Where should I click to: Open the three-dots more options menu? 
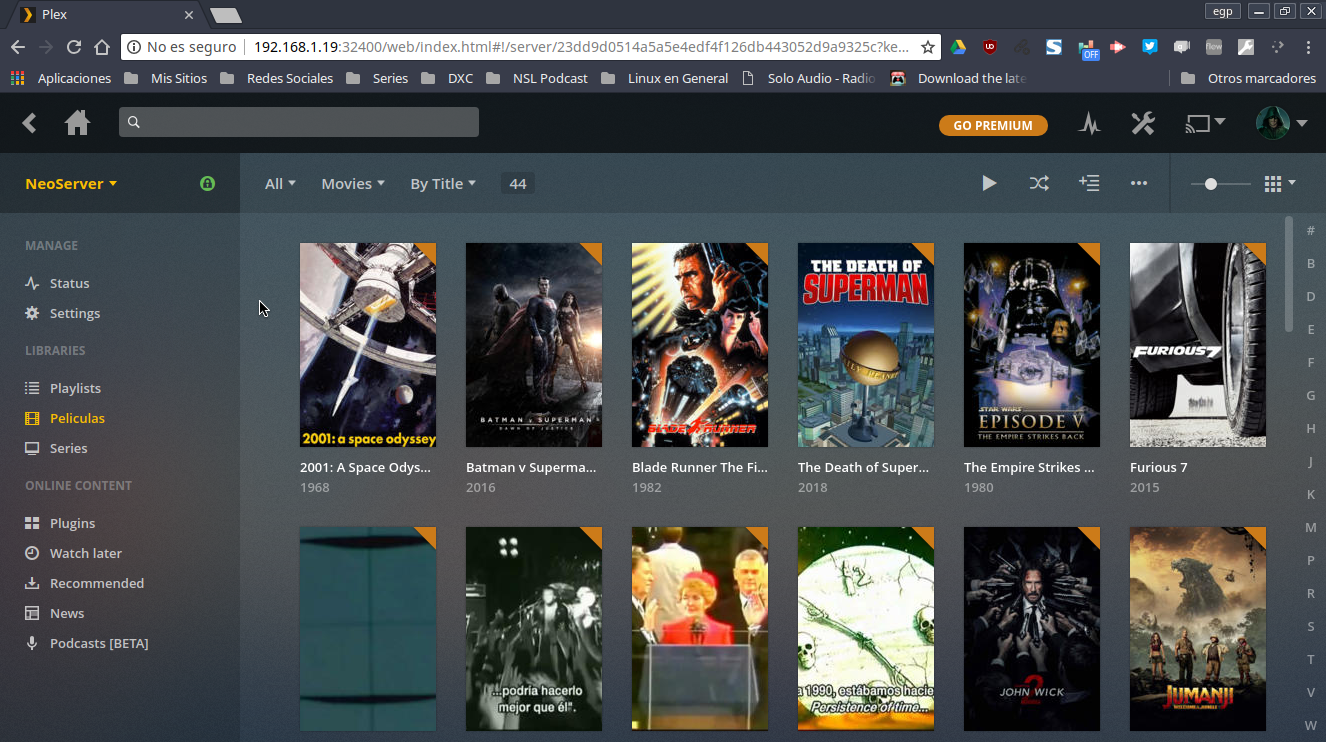point(1139,183)
